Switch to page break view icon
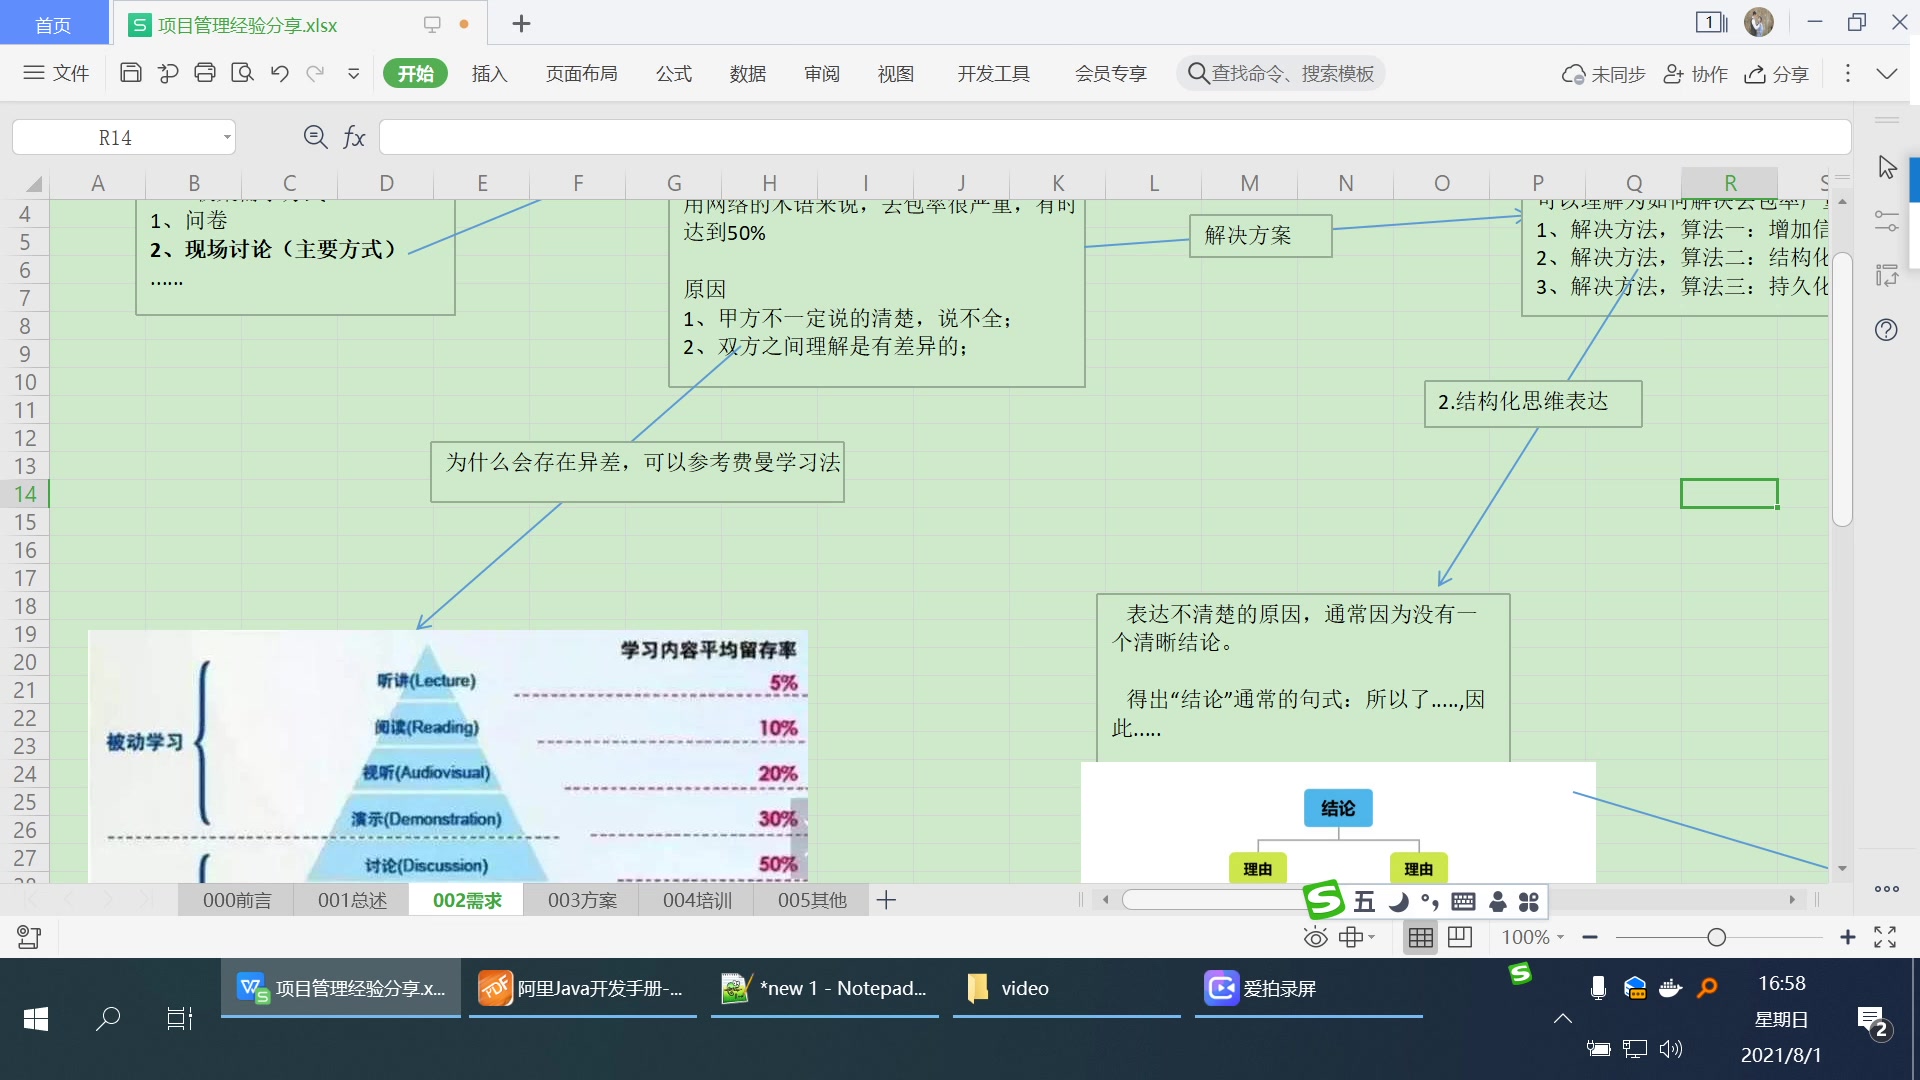This screenshot has height=1080, width=1920. [1460, 937]
